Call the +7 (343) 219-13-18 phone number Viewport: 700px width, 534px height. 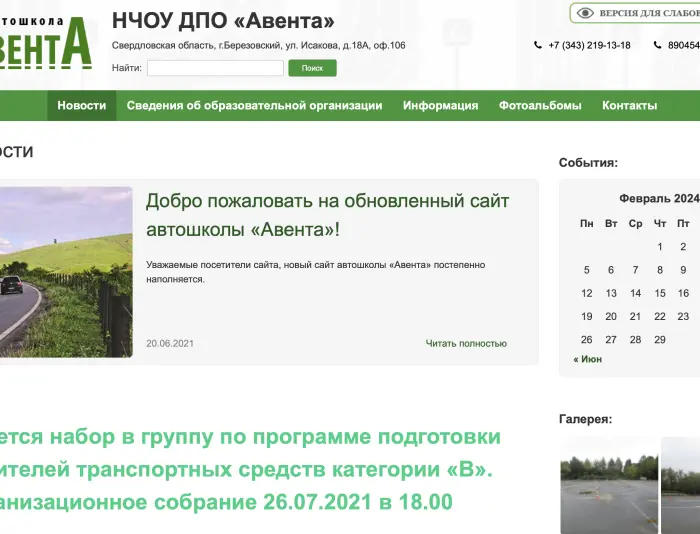(x=589, y=45)
